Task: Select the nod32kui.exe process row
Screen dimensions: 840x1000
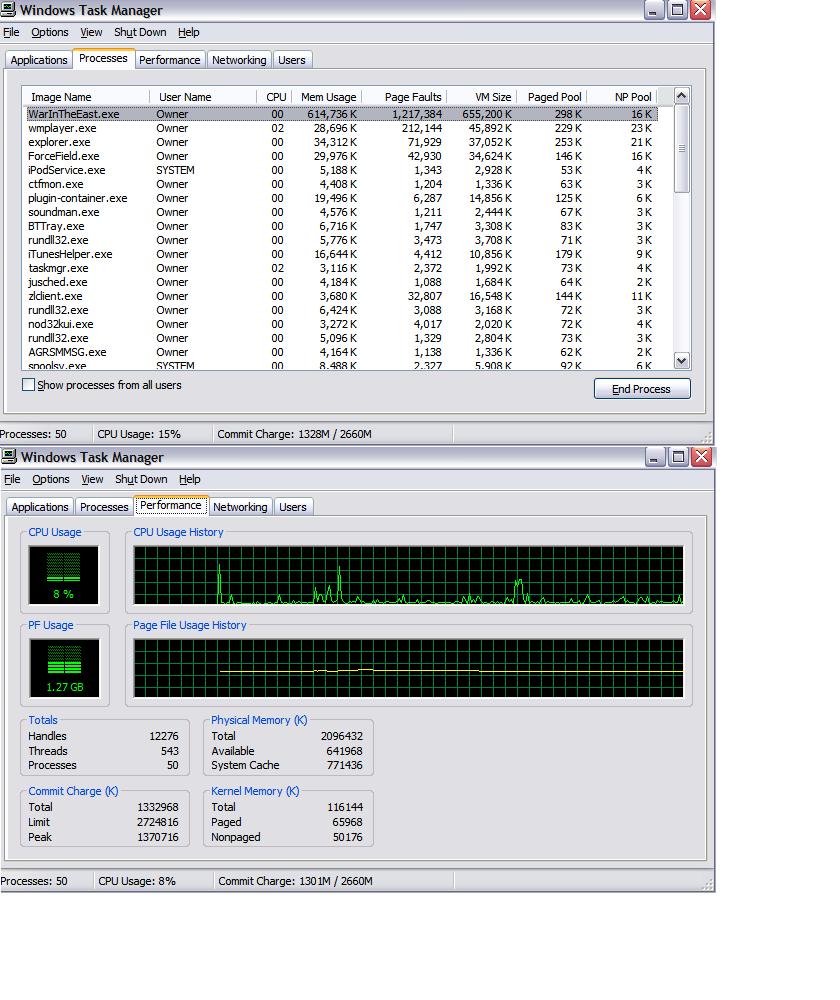Action: click(x=342, y=325)
